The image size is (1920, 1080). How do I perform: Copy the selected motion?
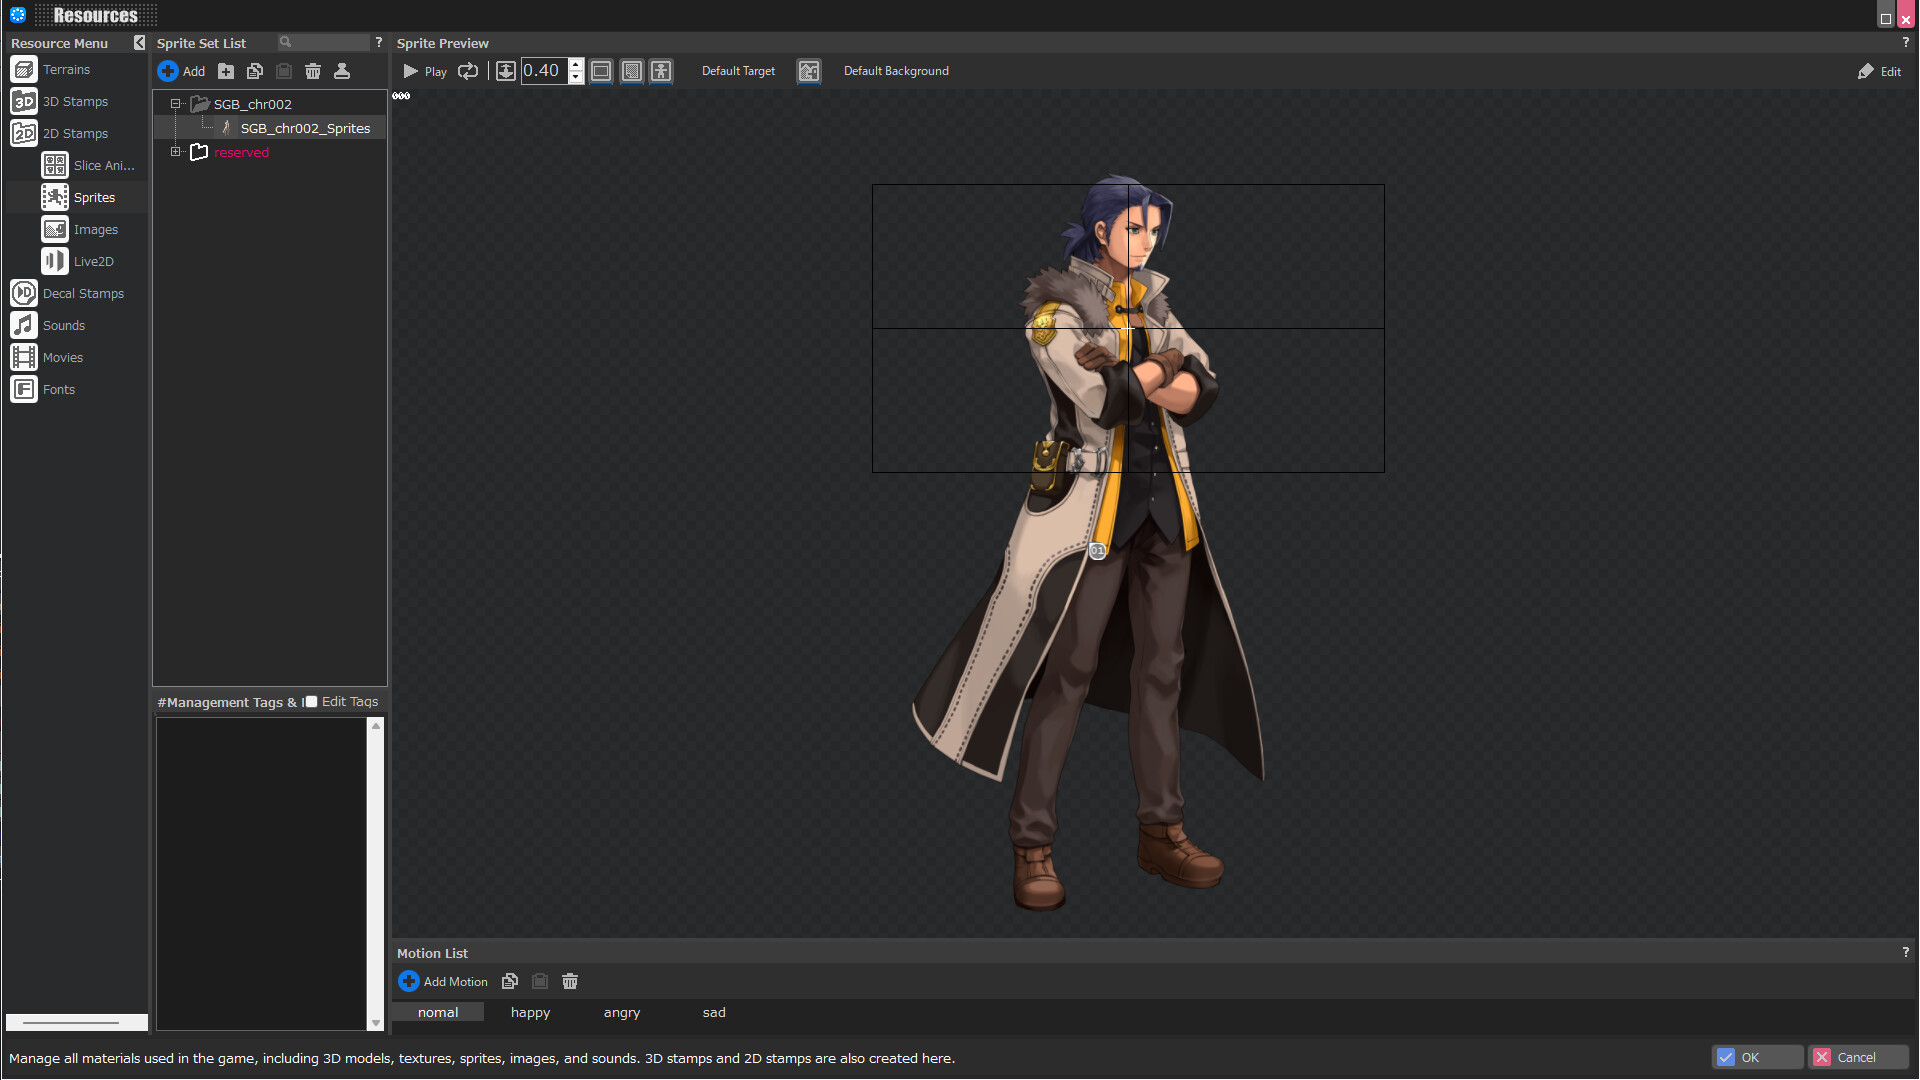click(x=510, y=982)
